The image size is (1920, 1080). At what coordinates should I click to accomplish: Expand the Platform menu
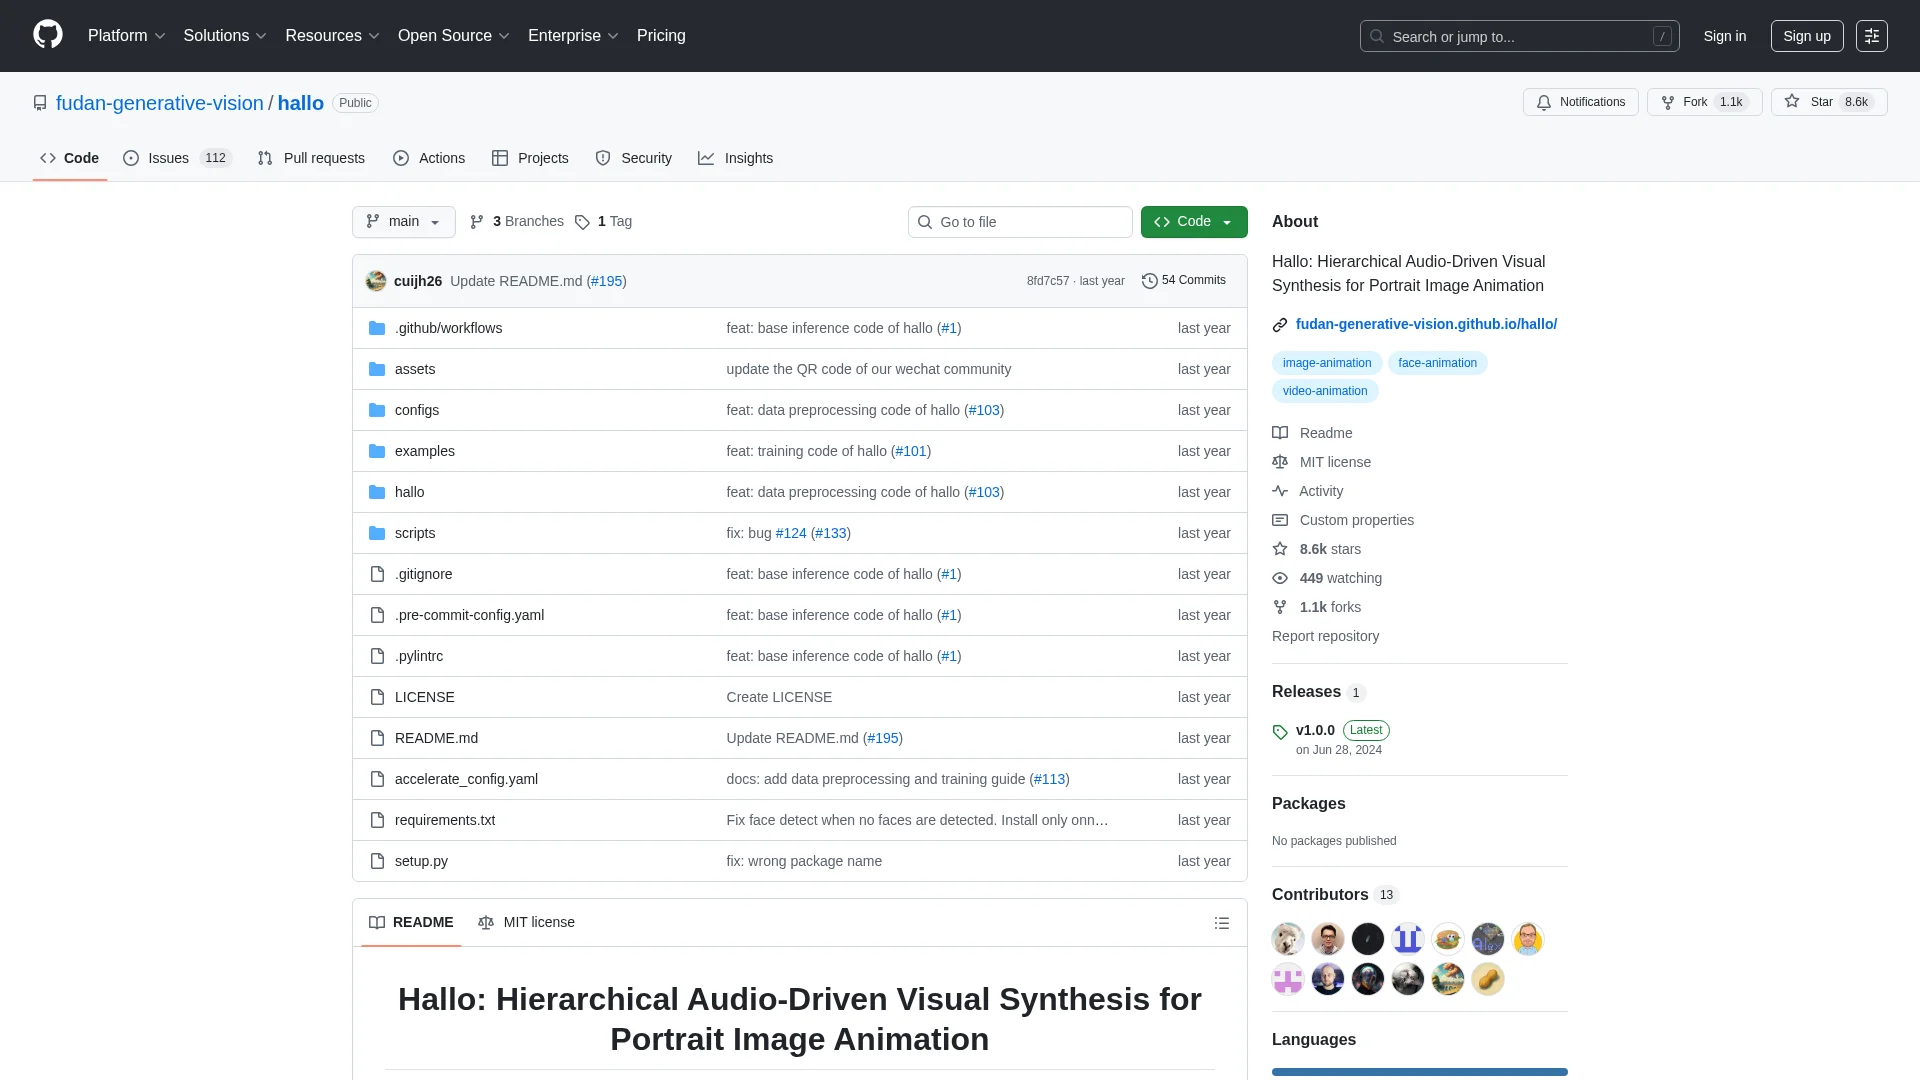[126, 36]
